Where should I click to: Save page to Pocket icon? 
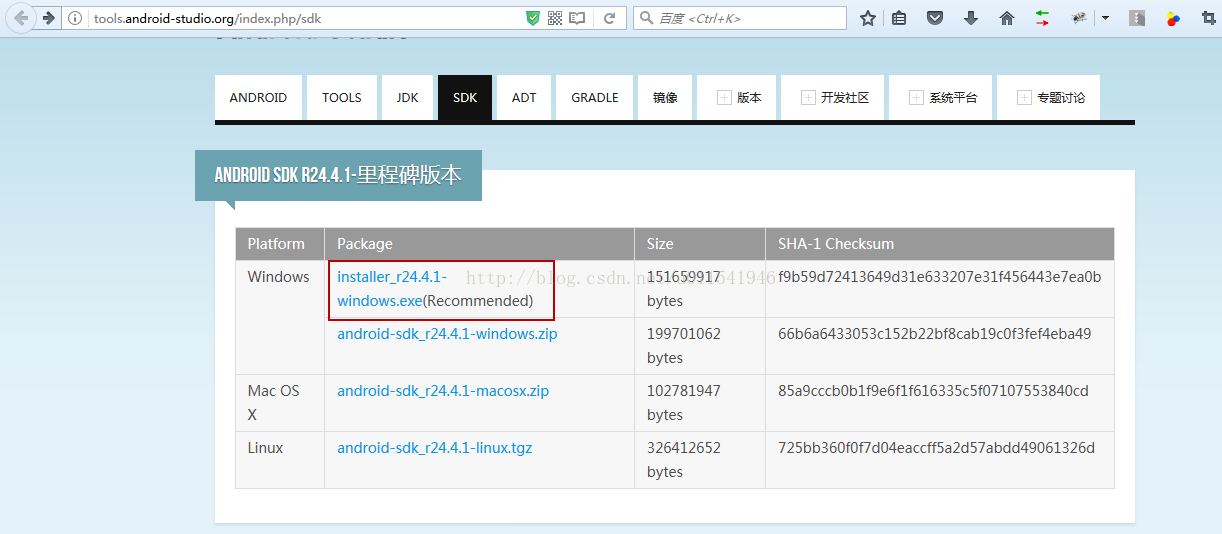click(x=934, y=18)
